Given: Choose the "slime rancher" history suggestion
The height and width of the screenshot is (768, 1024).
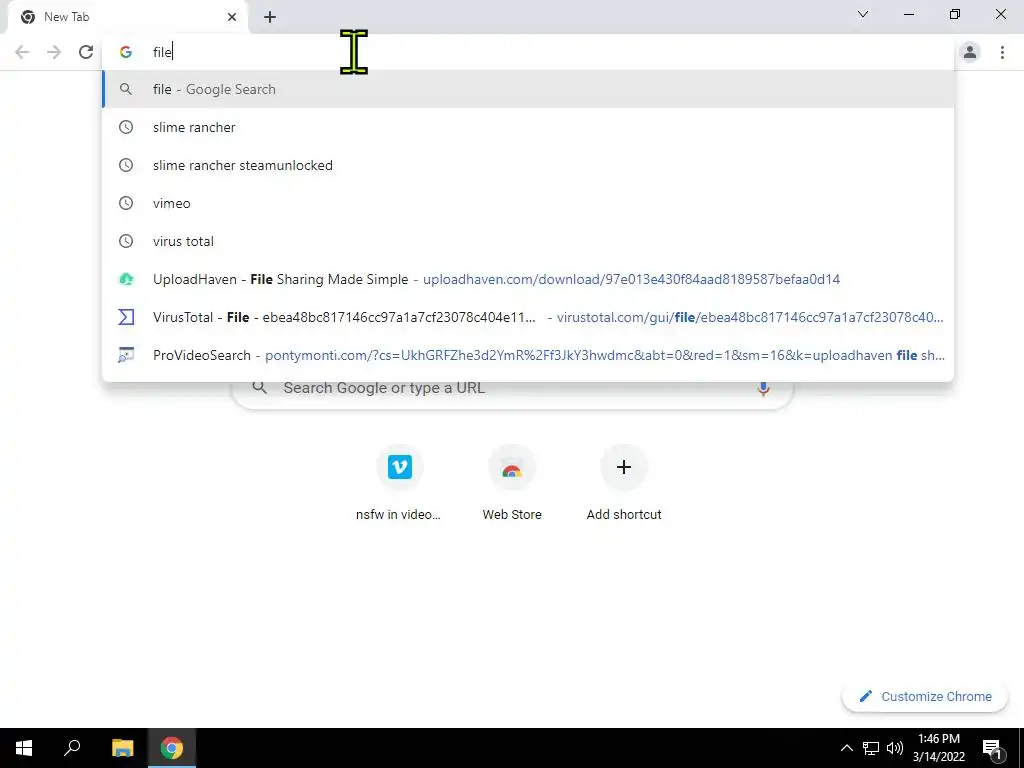Looking at the screenshot, I should click(528, 127).
